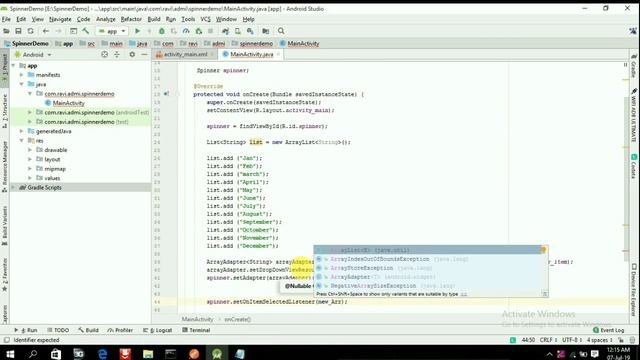This screenshot has height=360, width=640.
Task: Expand the generatedJava folder
Action: [x=22, y=131]
